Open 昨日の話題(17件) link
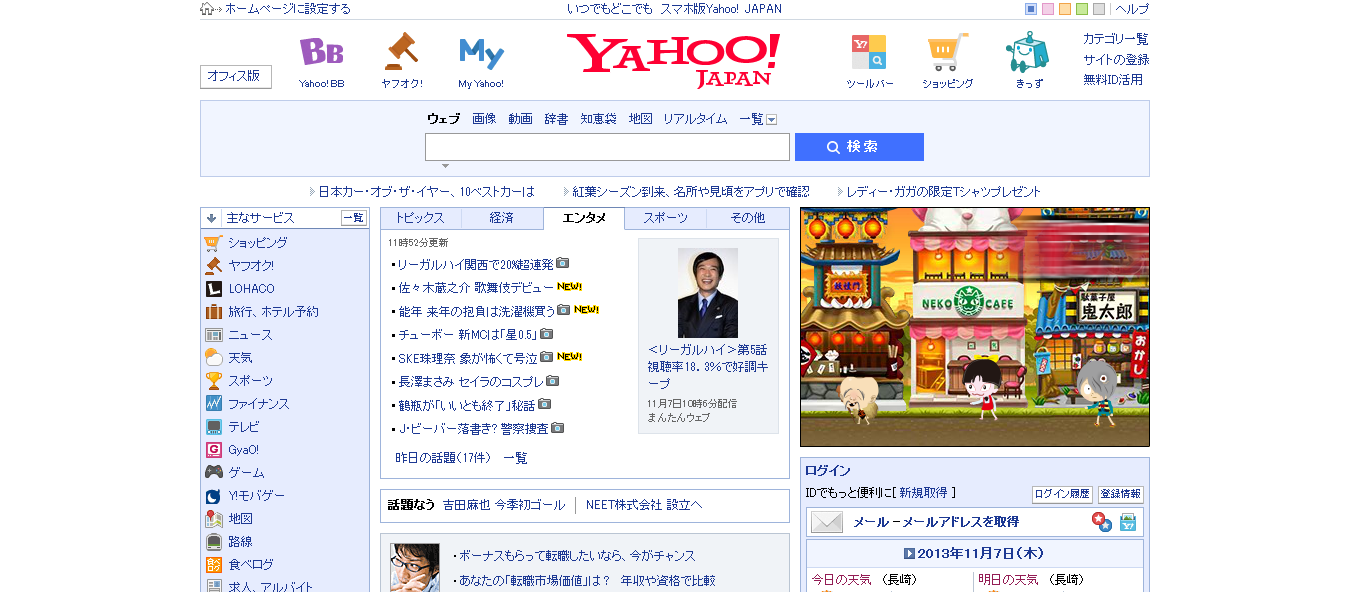 tap(443, 458)
